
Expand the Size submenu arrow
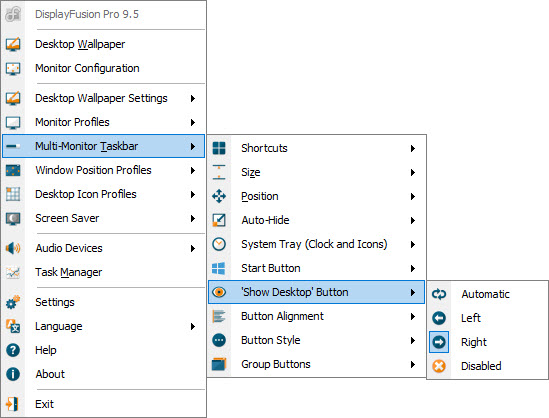(x=413, y=173)
